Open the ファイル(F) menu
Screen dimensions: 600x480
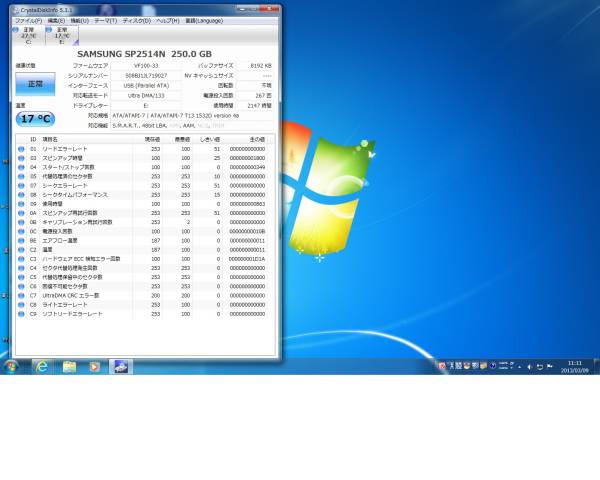point(29,21)
